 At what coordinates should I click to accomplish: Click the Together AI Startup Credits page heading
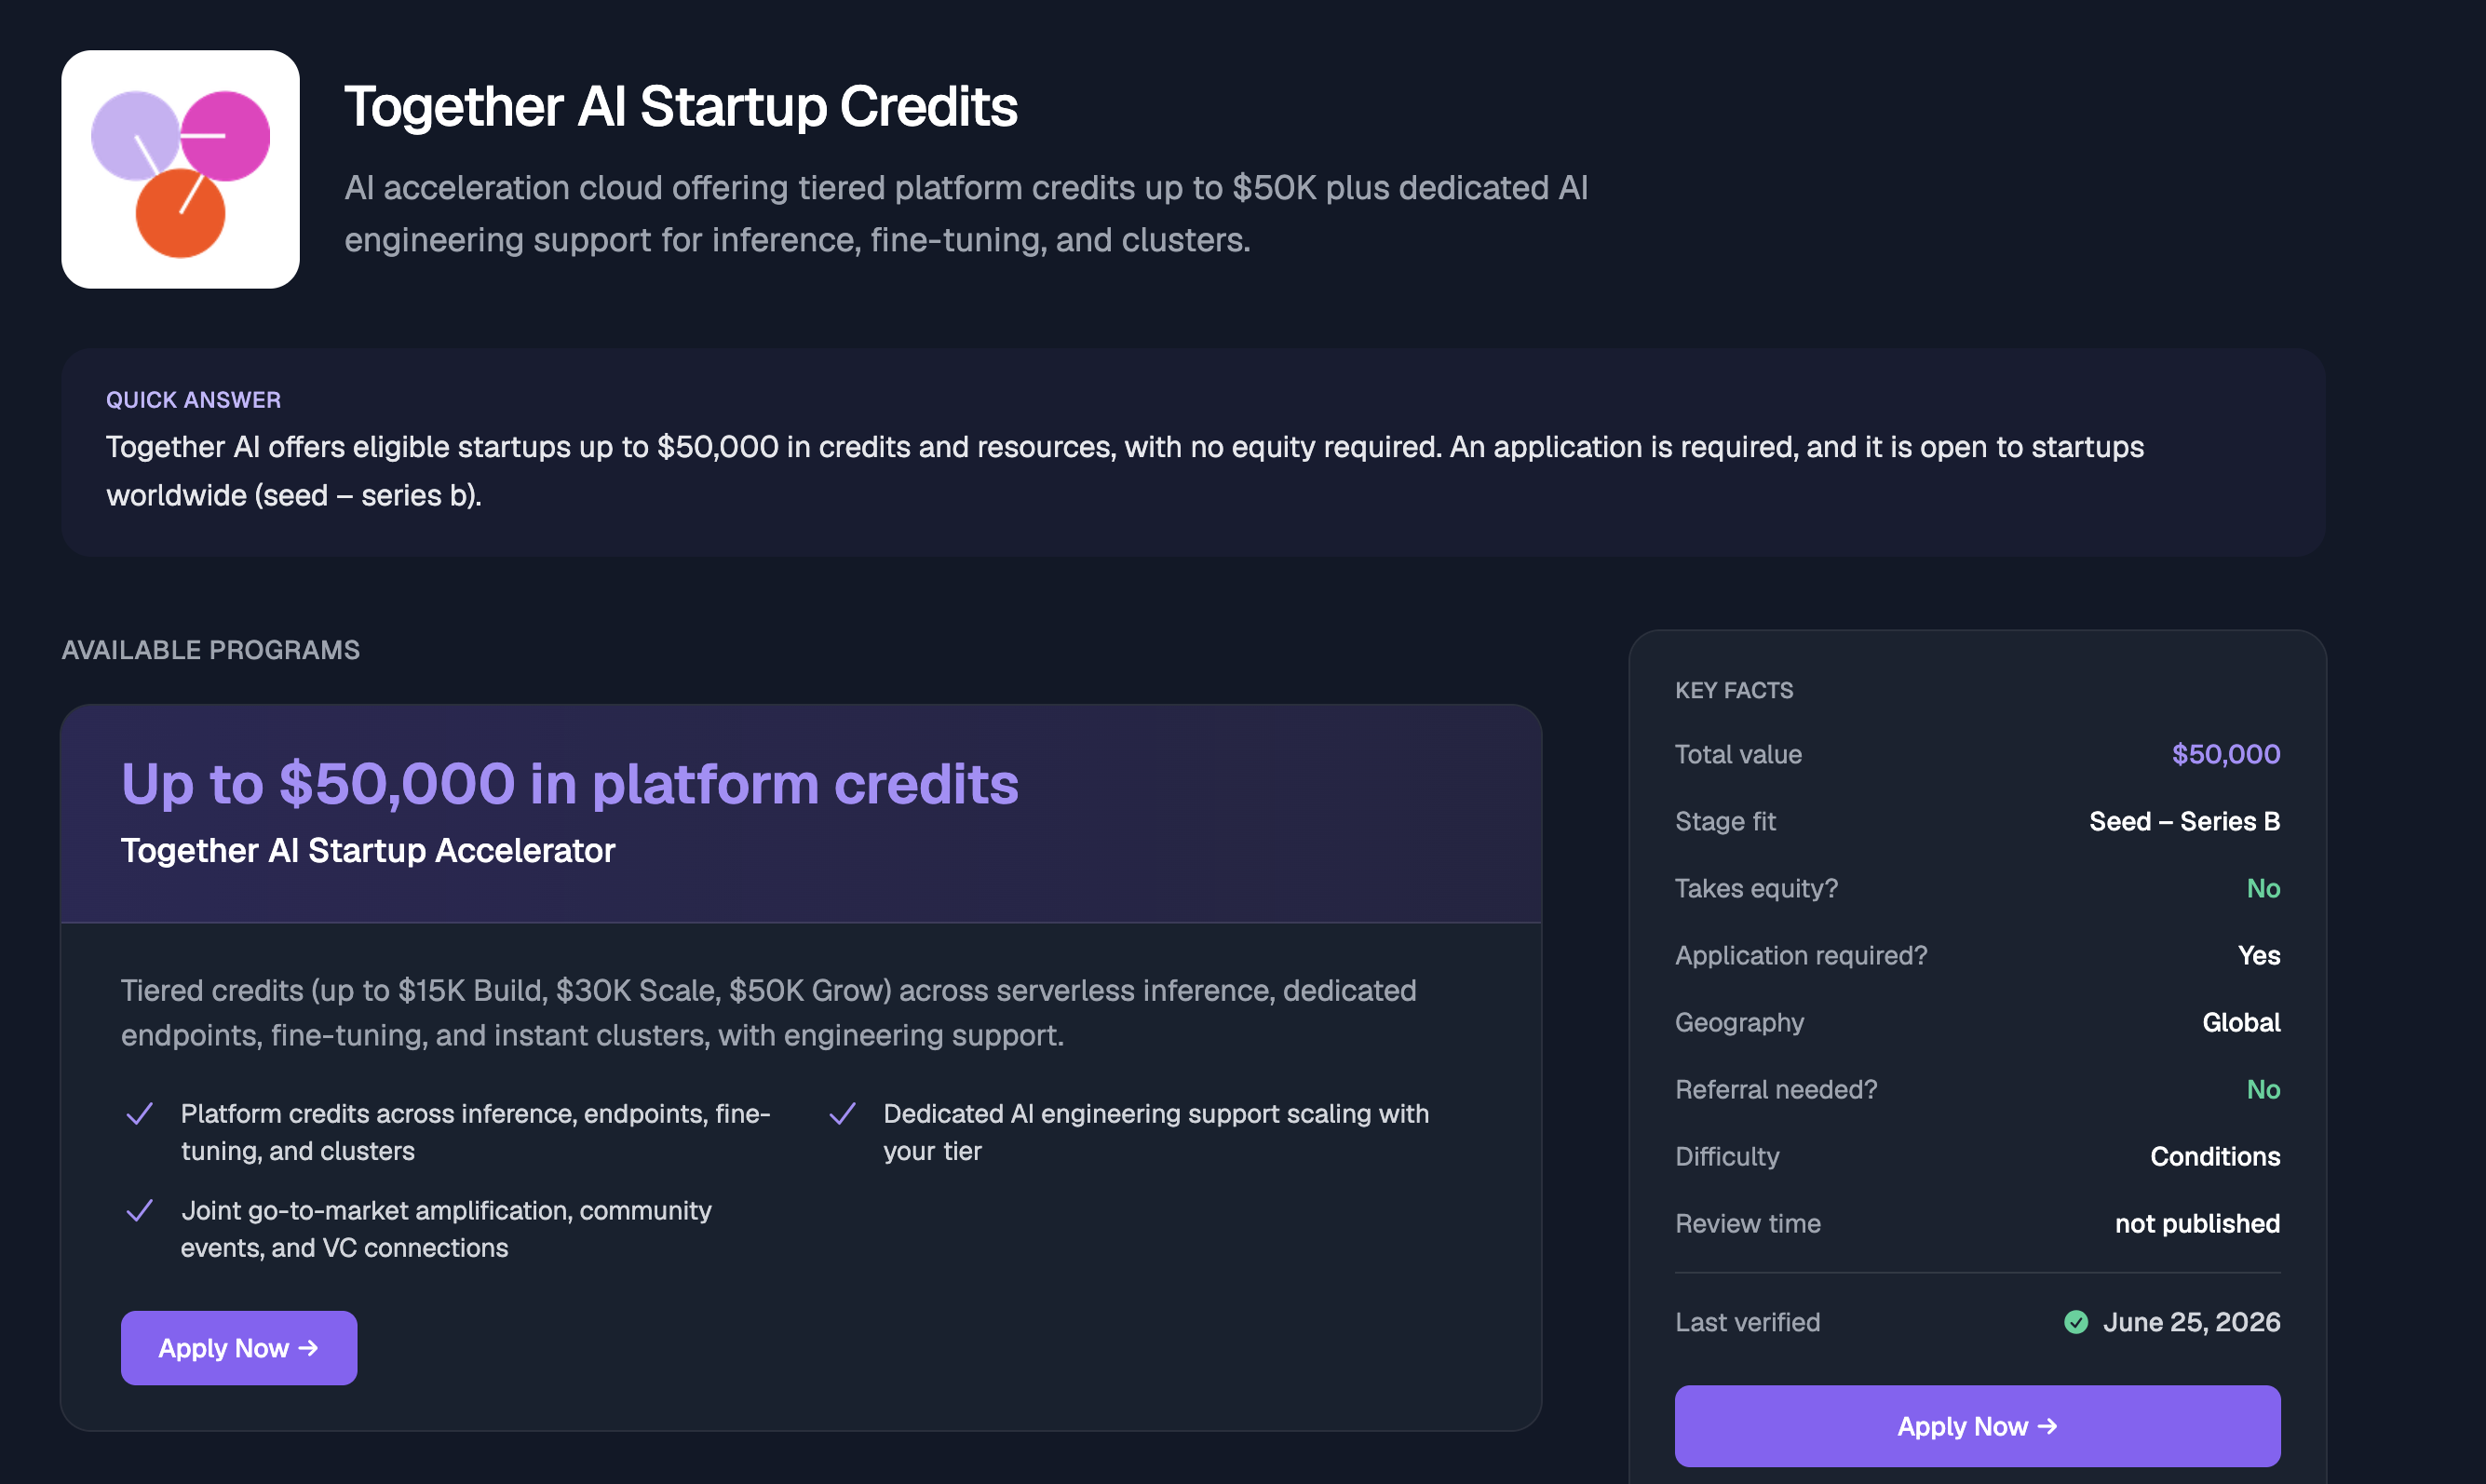pyautogui.click(x=681, y=106)
